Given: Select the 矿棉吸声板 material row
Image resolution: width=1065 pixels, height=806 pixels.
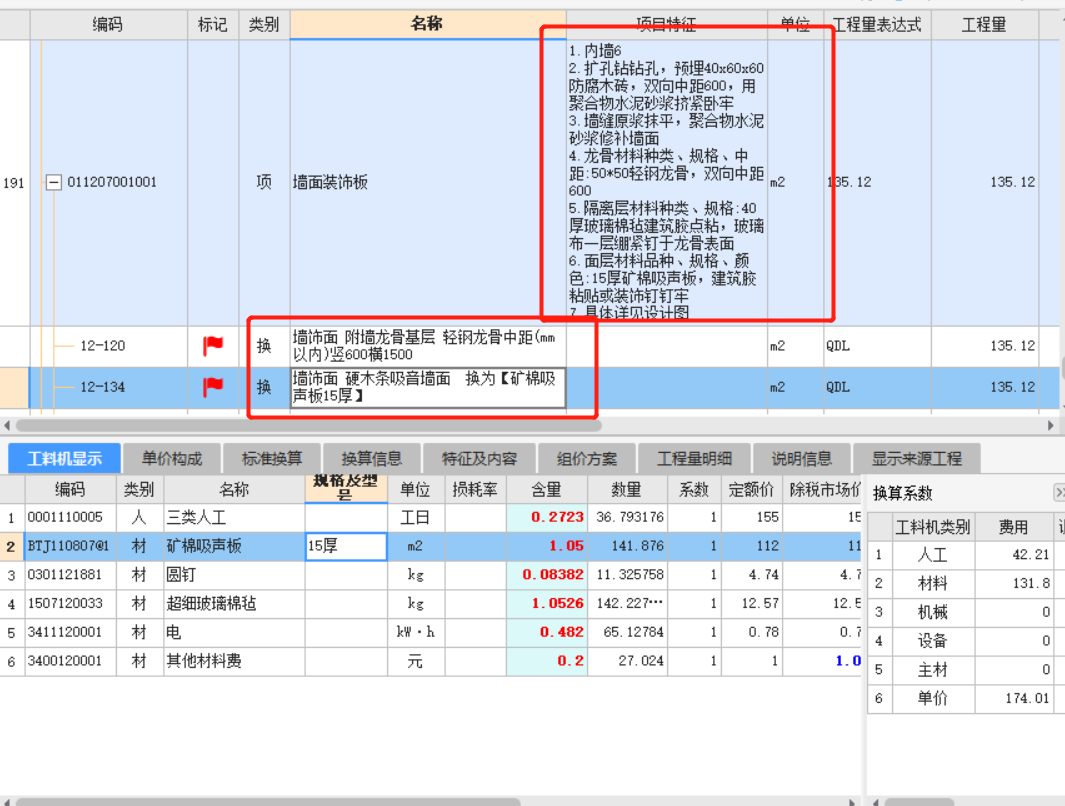Looking at the screenshot, I should tap(204, 546).
